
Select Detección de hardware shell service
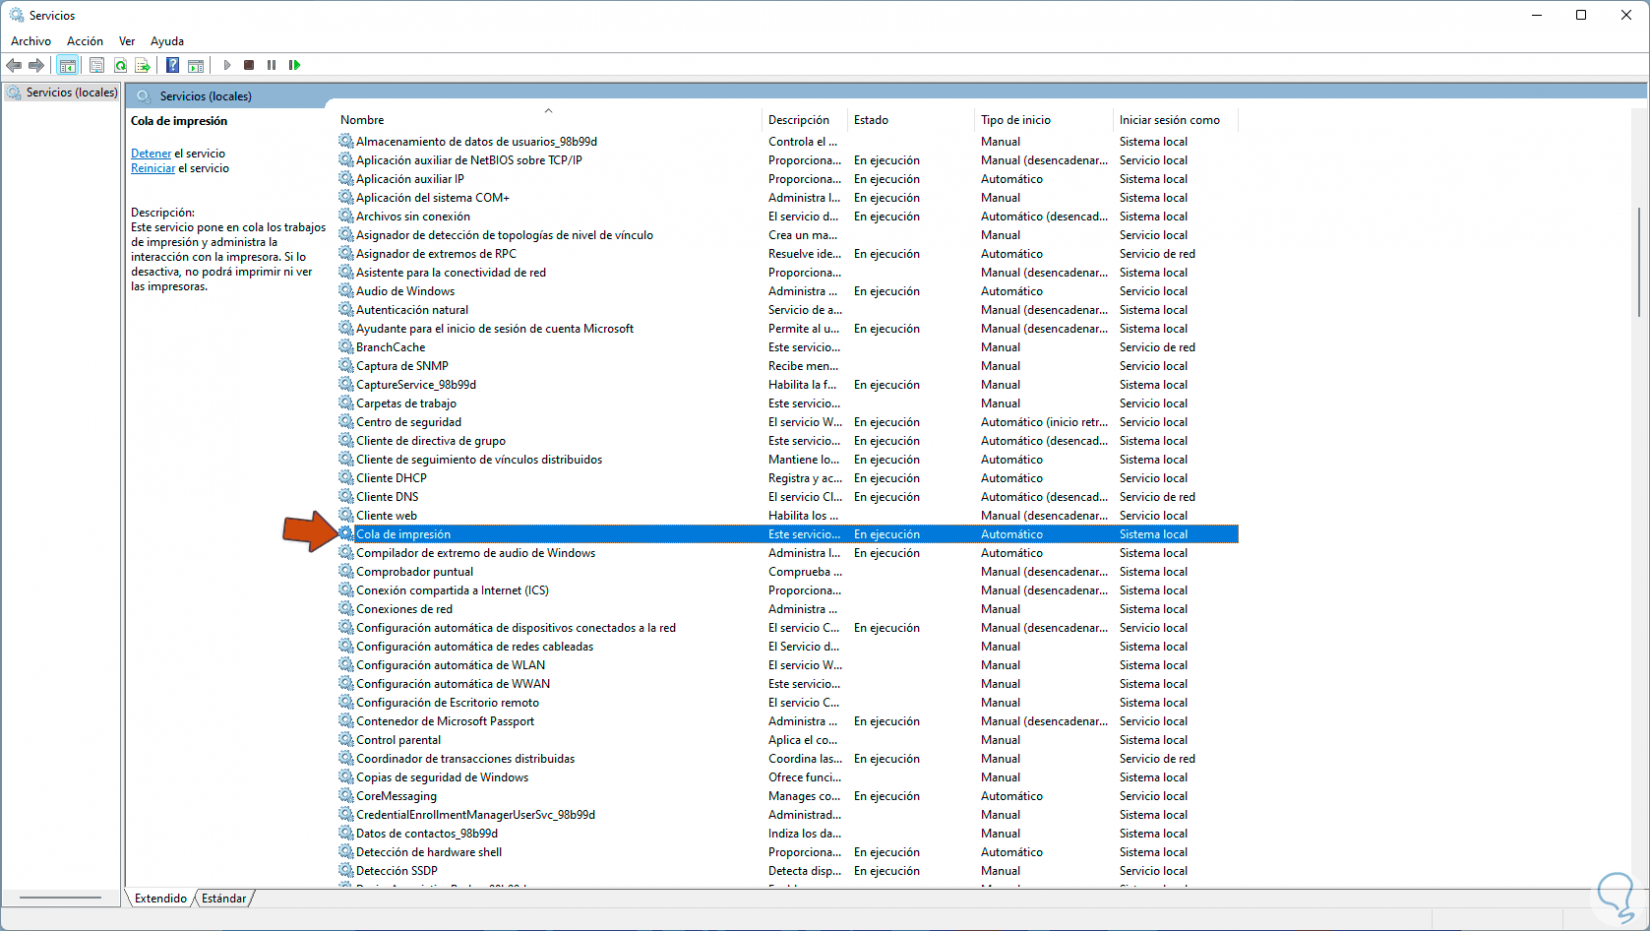(x=429, y=852)
